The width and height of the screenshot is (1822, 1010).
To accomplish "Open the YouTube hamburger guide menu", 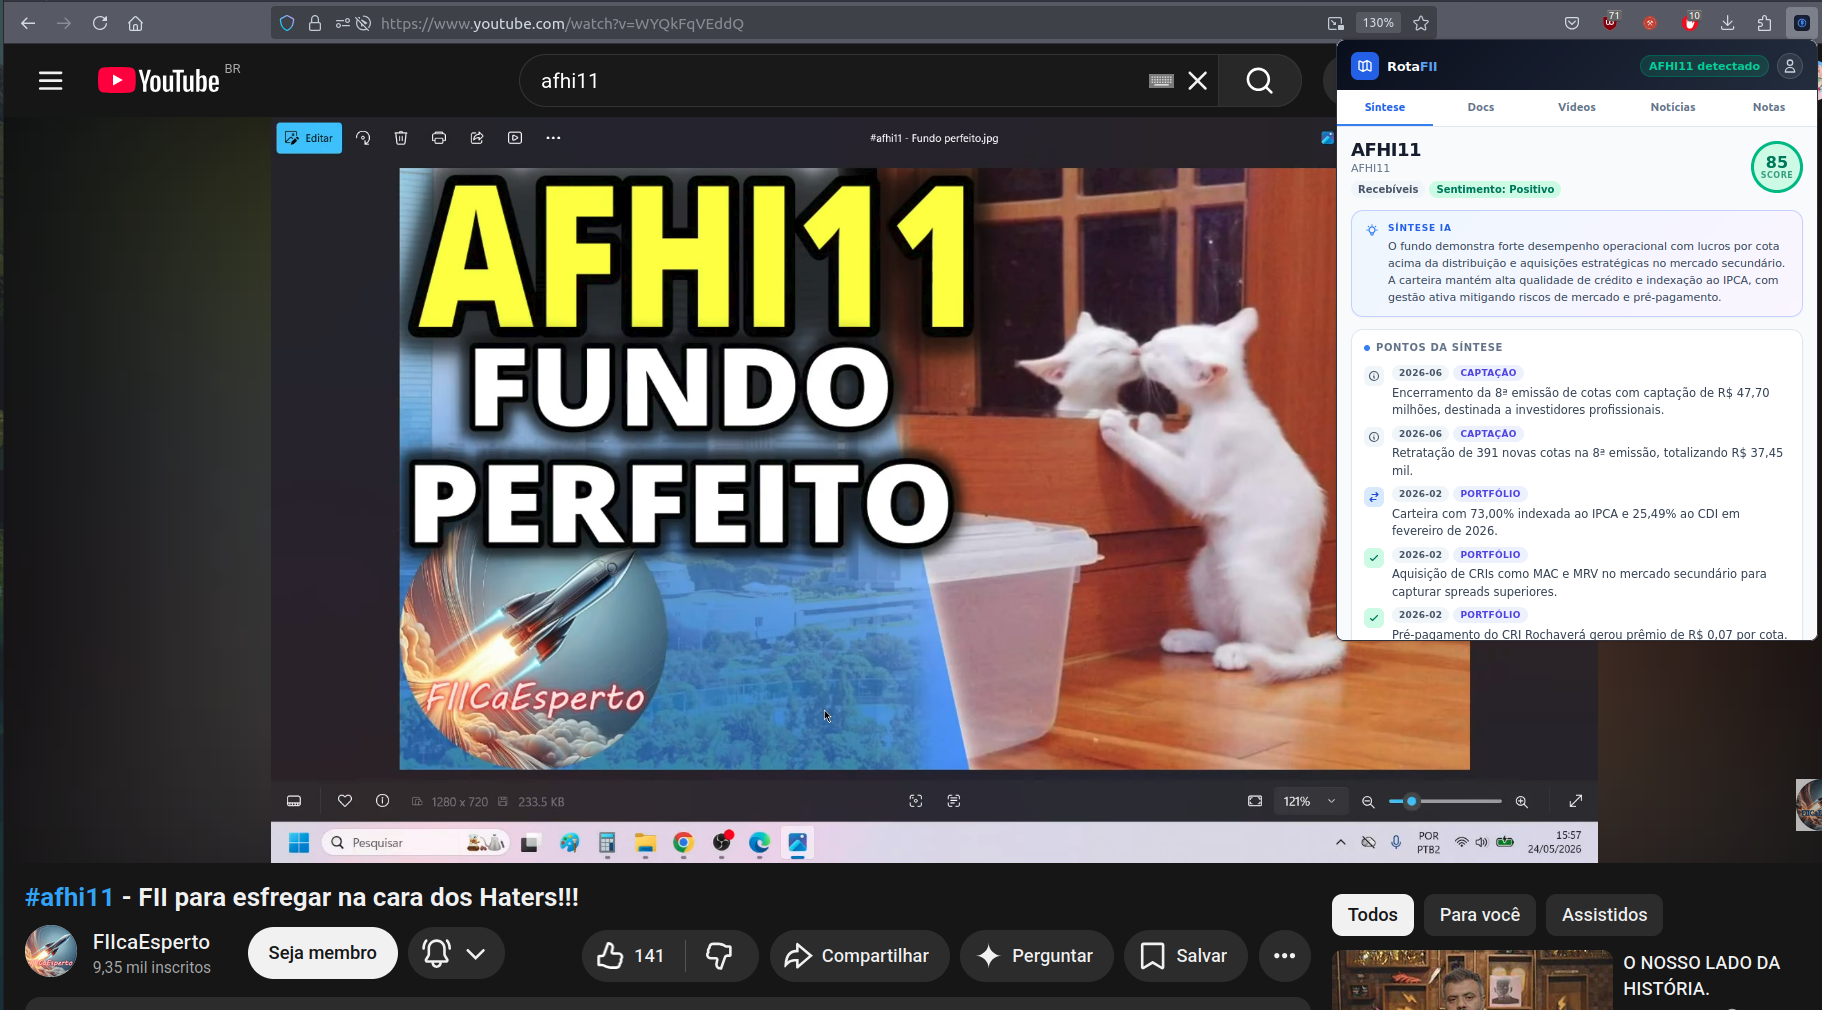I will coord(51,81).
